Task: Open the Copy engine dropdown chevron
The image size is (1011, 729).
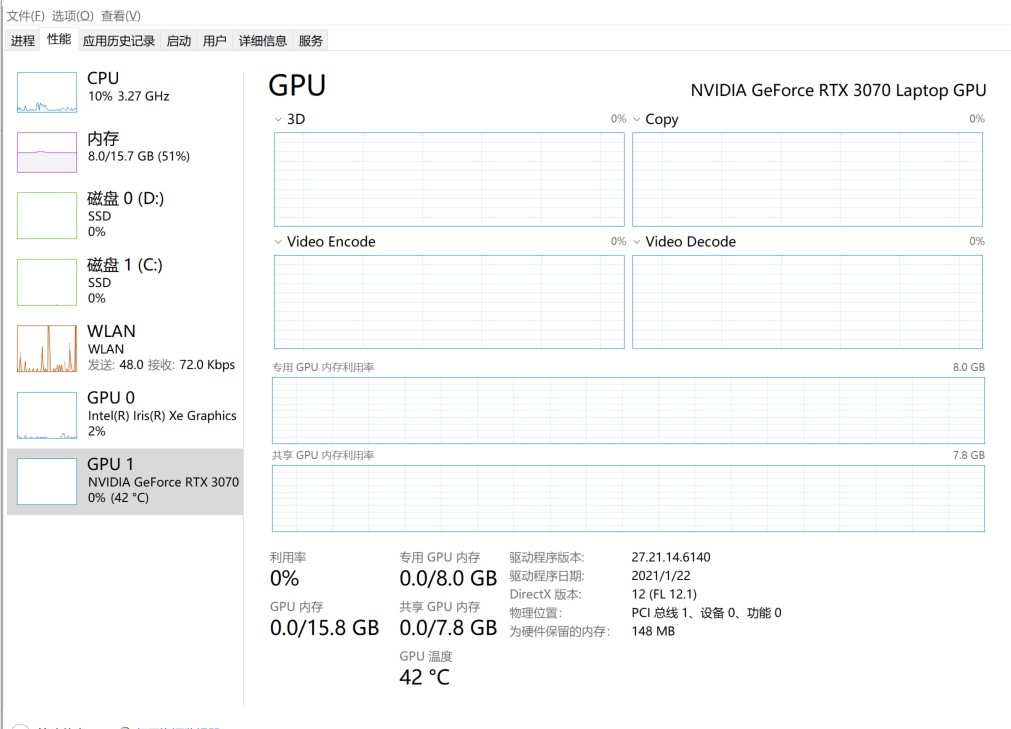Action: pos(636,119)
